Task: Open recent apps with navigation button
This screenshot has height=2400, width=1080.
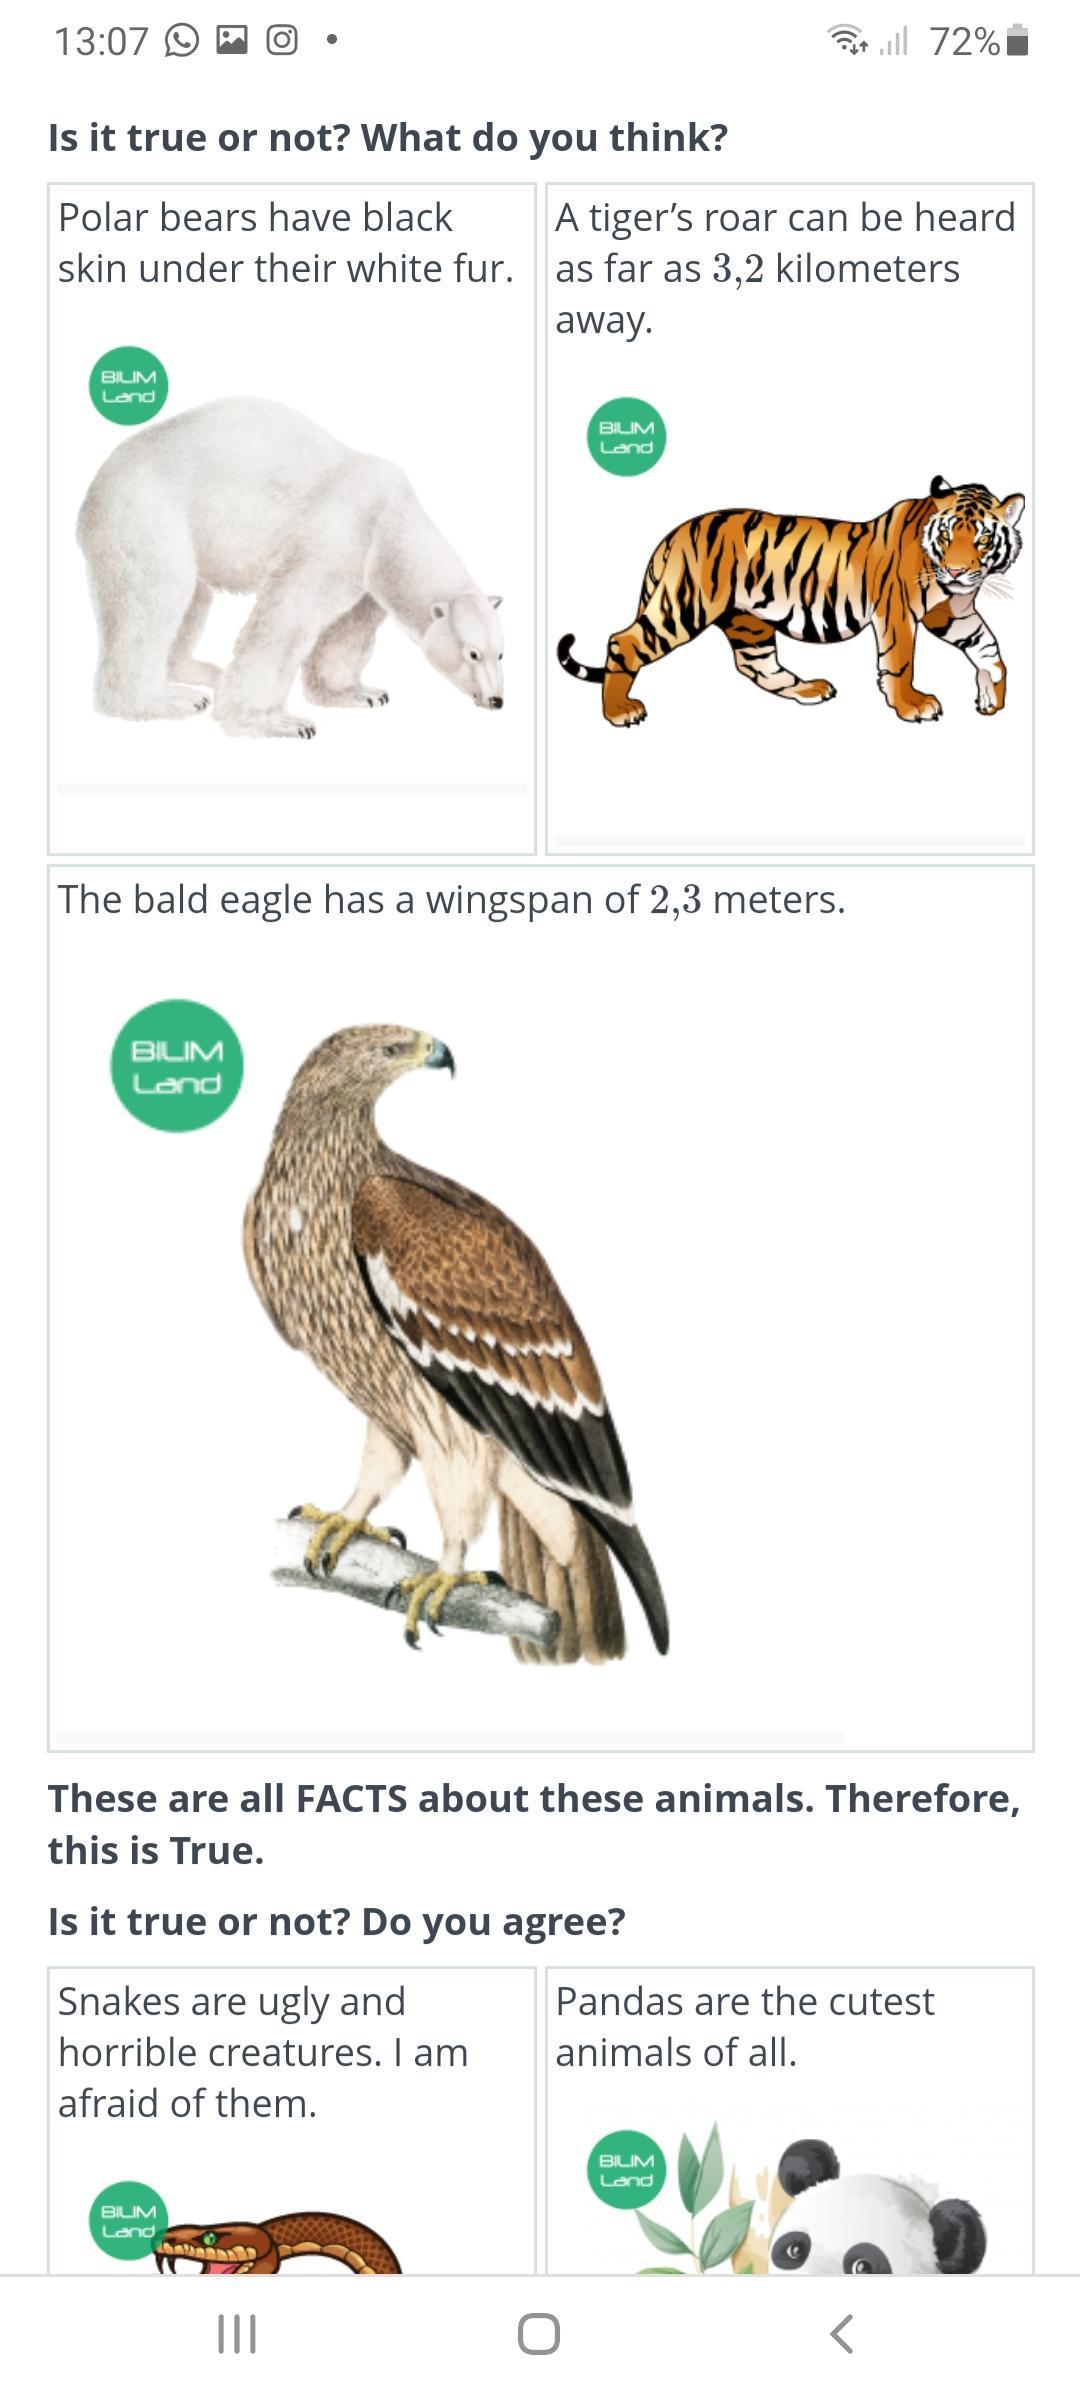Action: [x=237, y=2334]
